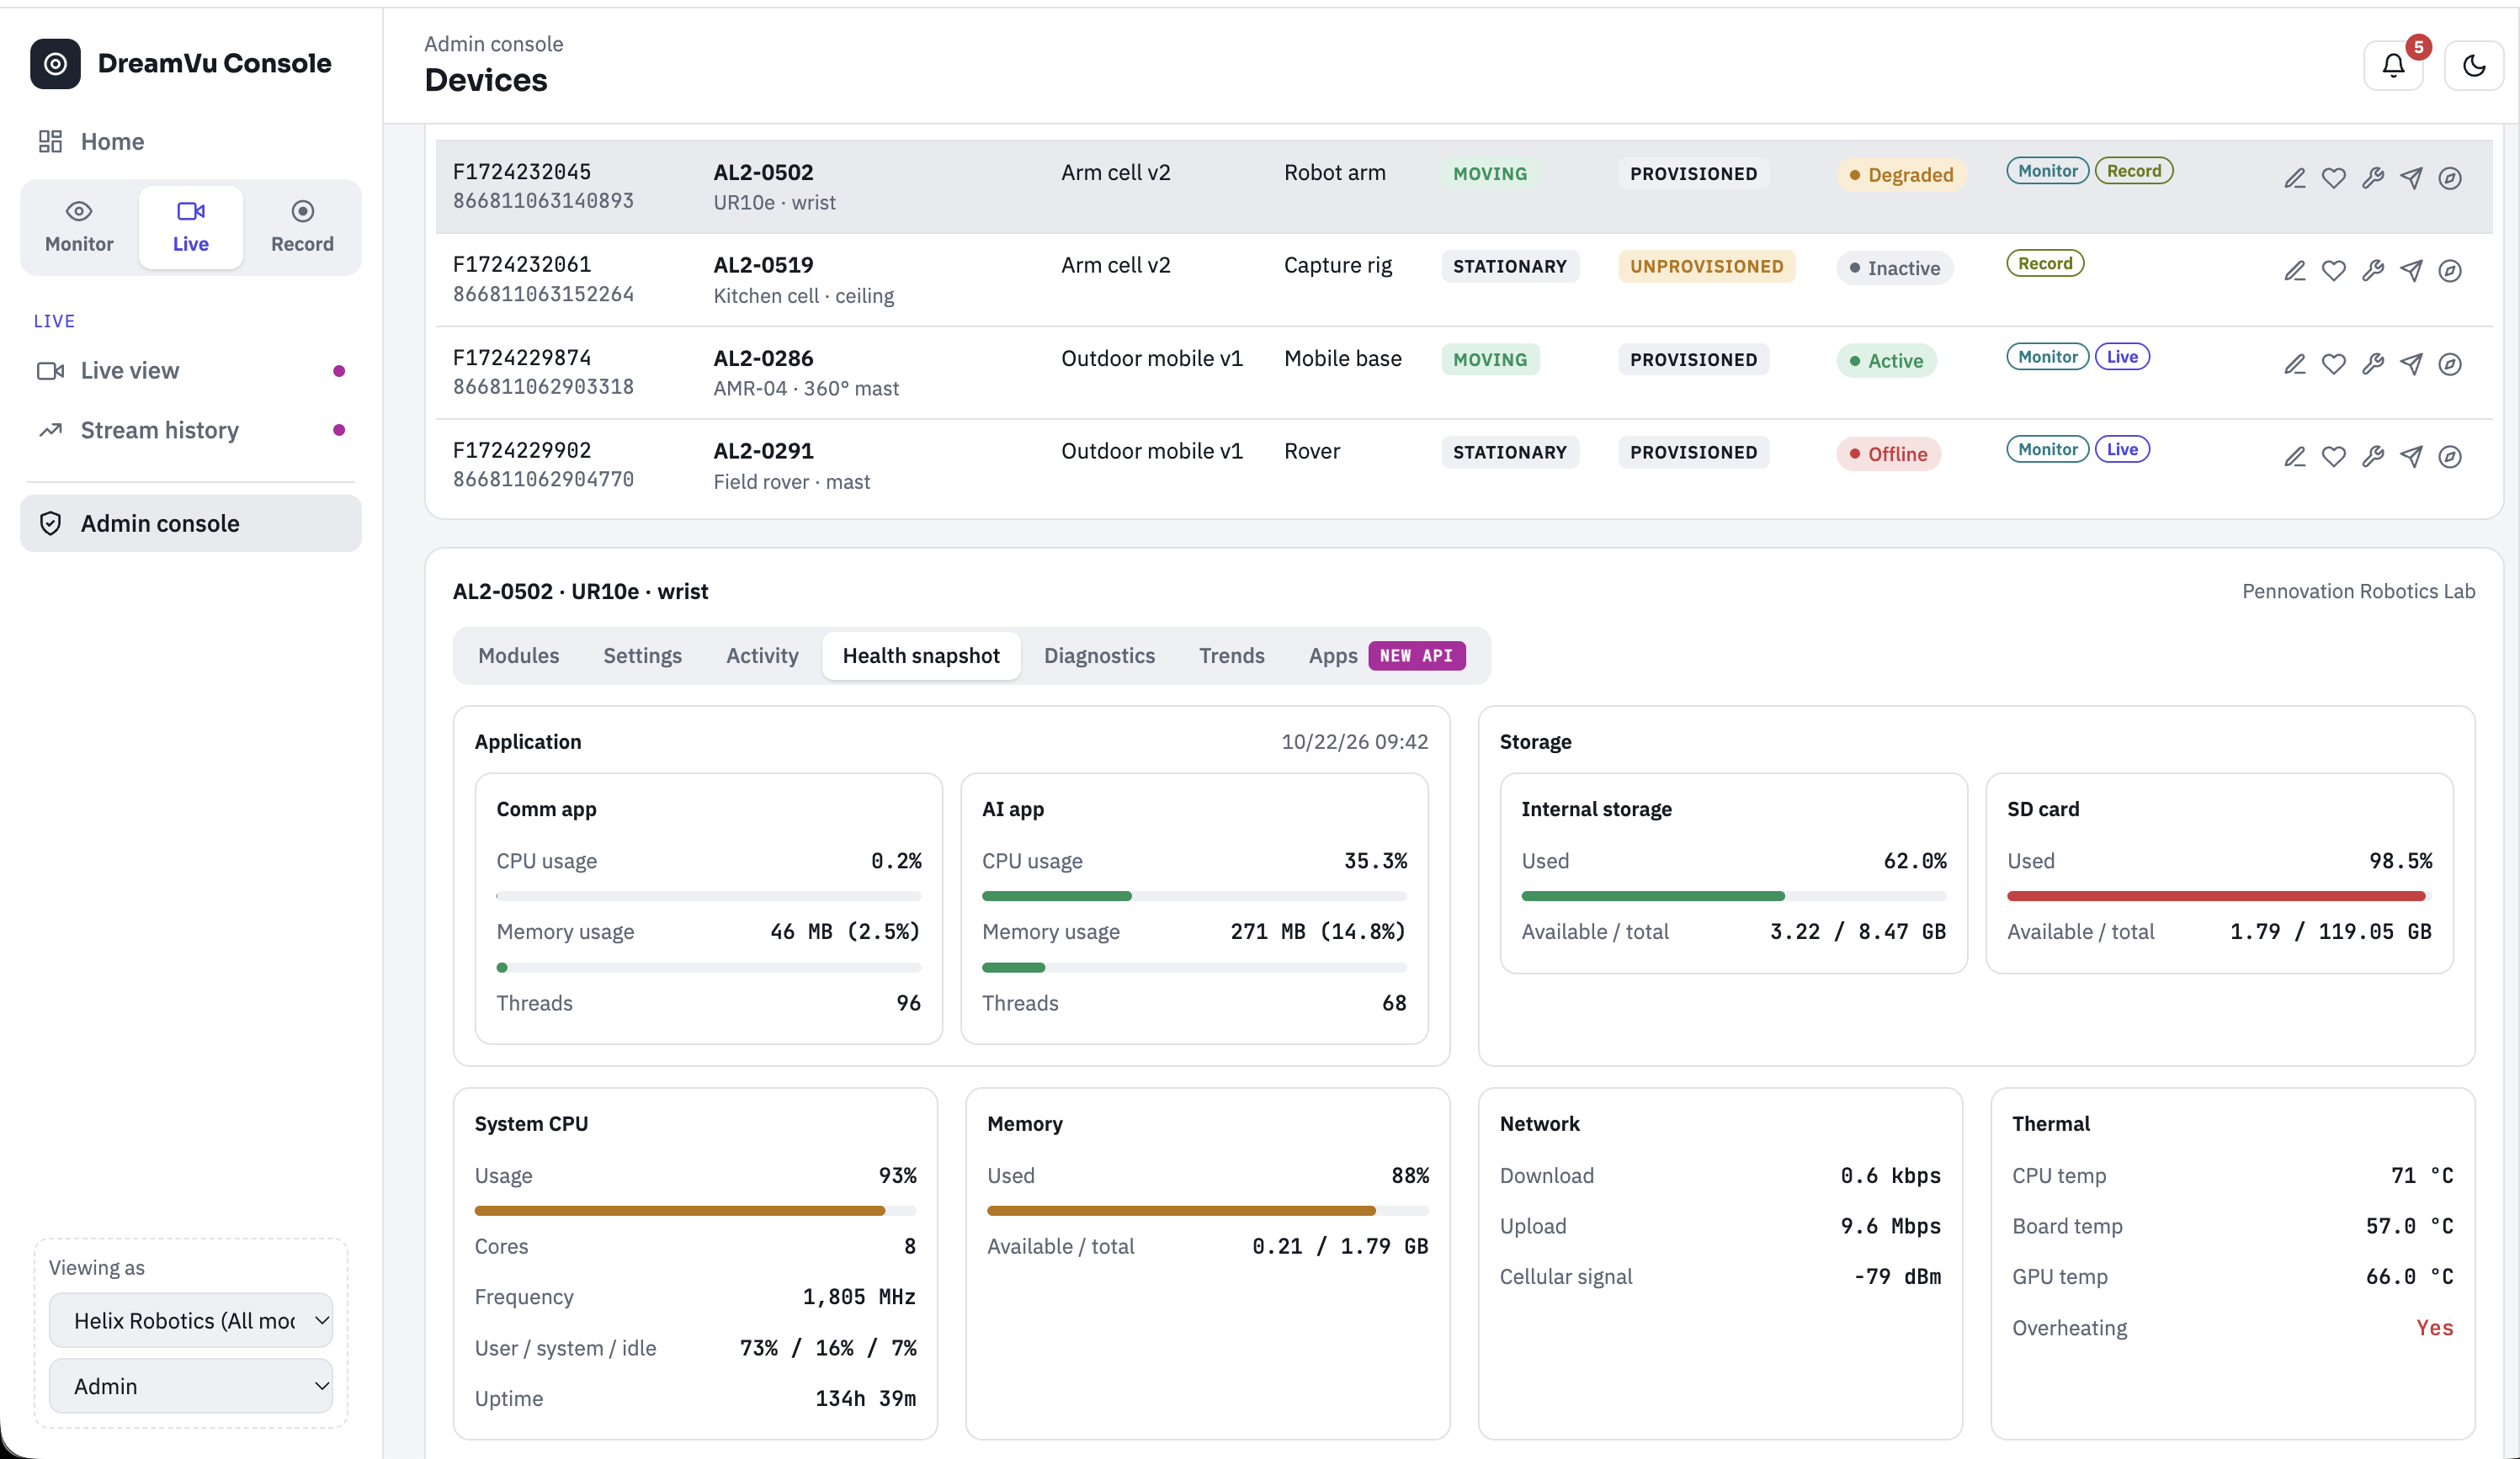Switch to Record mode in sidebar
This screenshot has height=1459, width=2520.
[x=302, y=227]
